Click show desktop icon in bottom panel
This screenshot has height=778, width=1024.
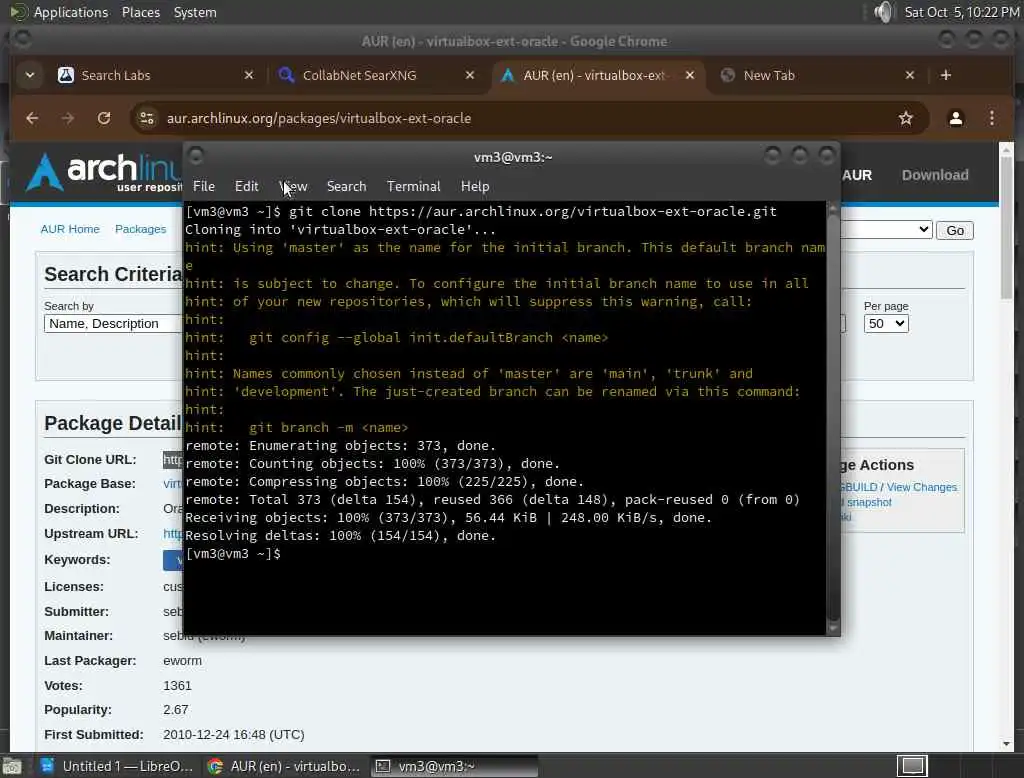(12, 766)
